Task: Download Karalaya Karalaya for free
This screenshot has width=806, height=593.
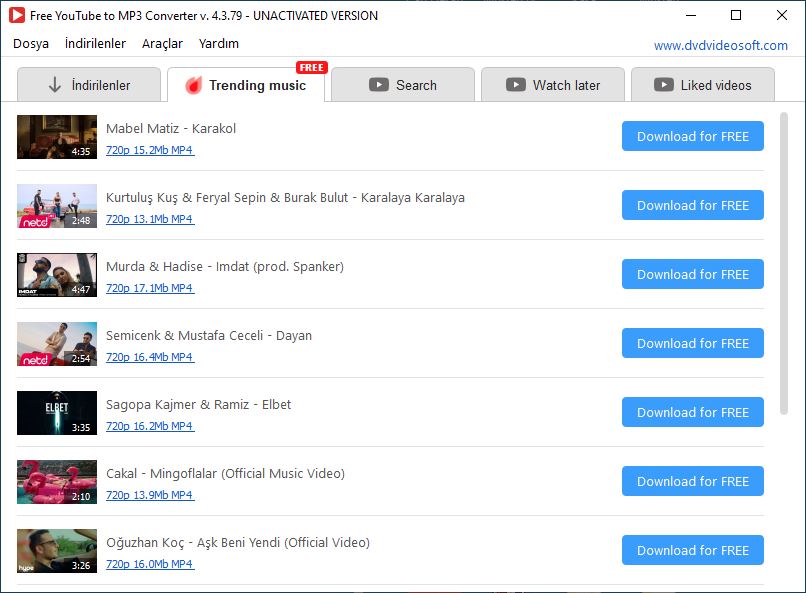Action: (692, 205)
